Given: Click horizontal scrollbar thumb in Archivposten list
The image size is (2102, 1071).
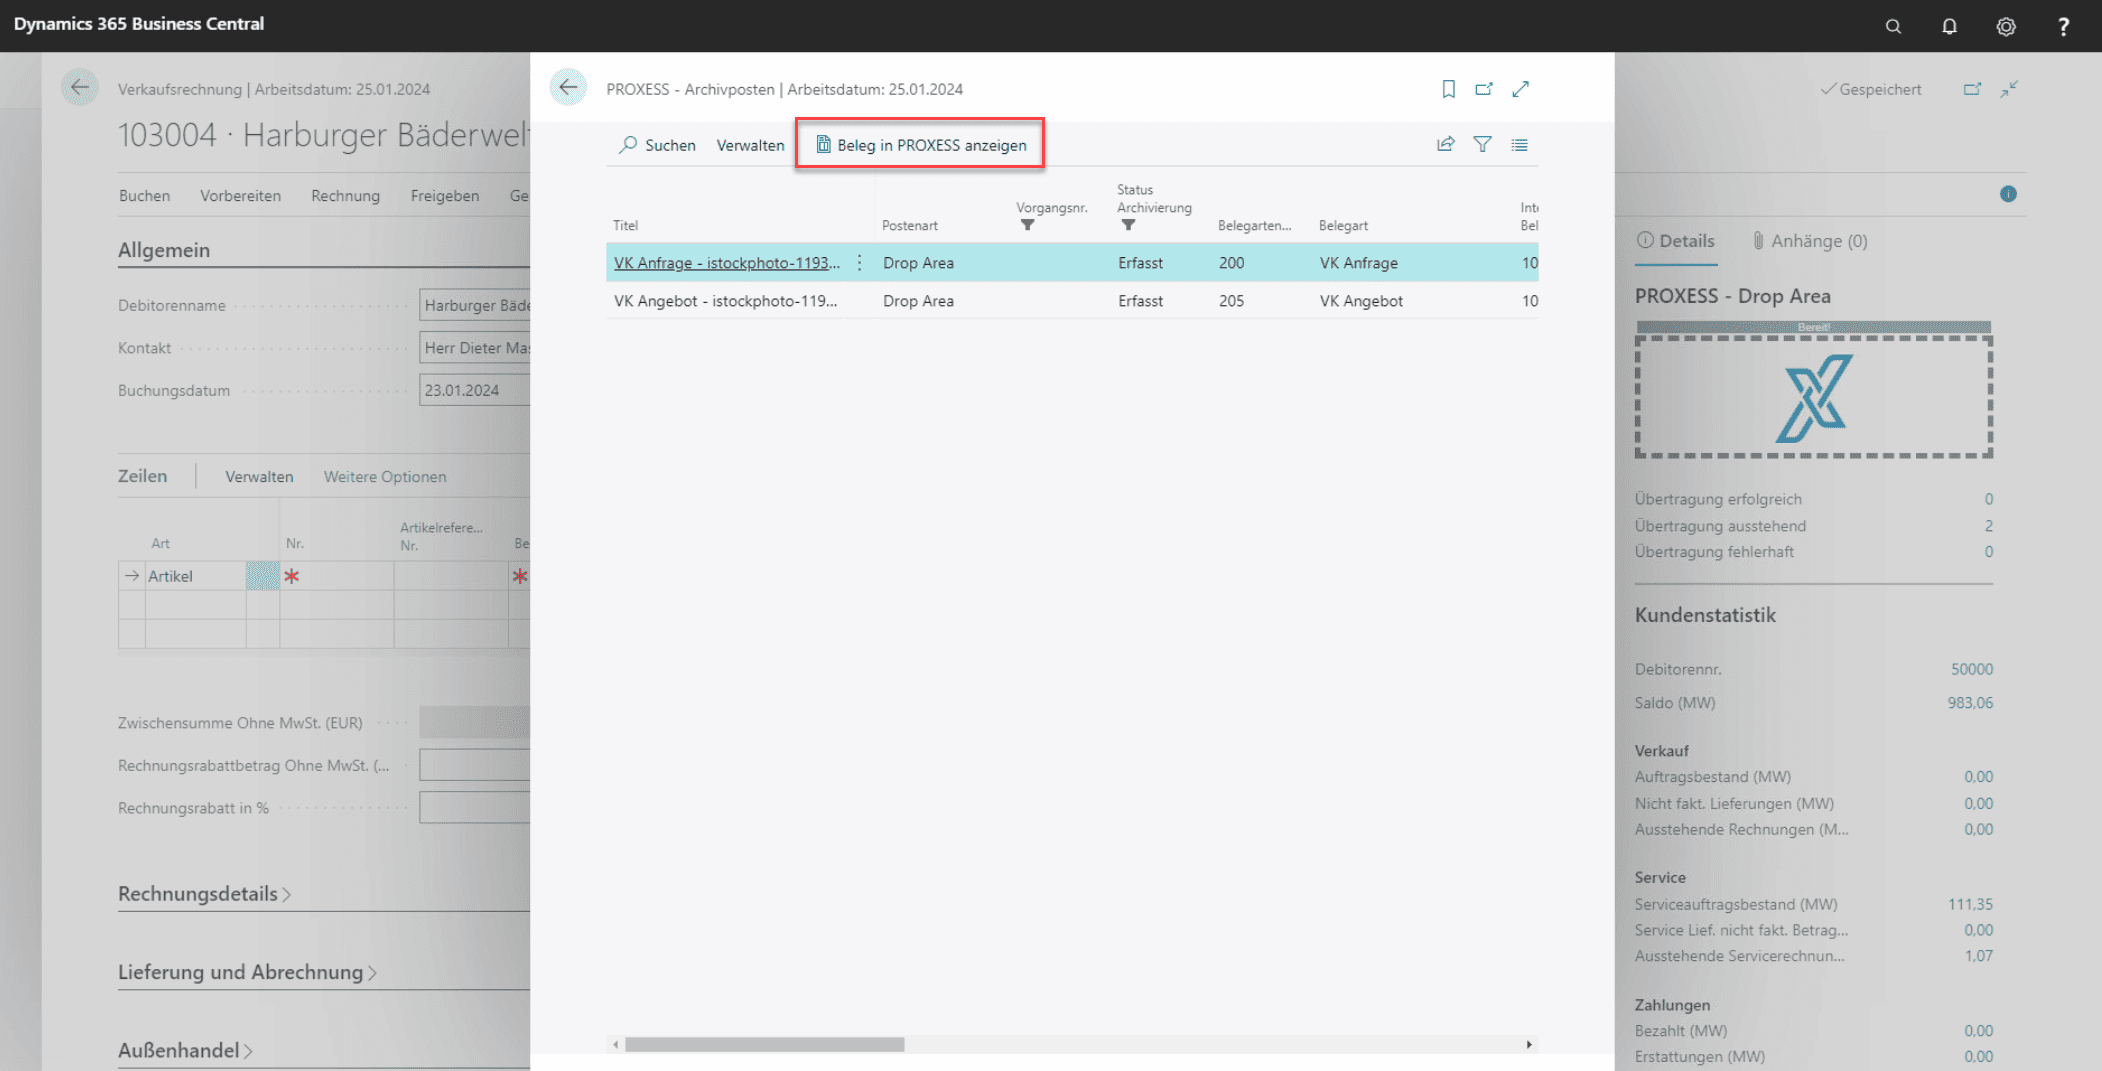Looking at the screenshot, I should pos(764,1043).
